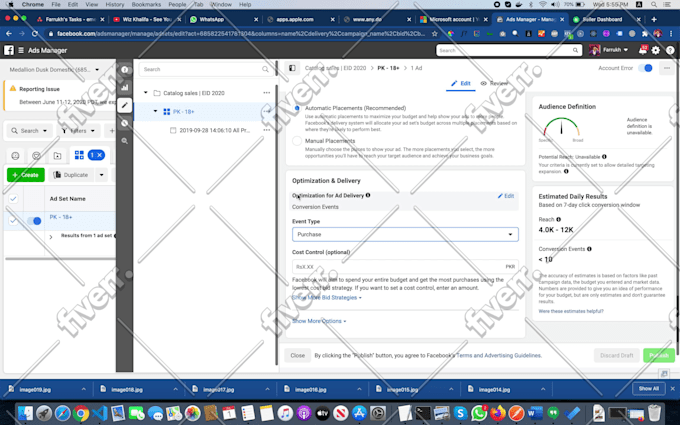Open the Duplicate dropdown arrow
Screen dimensions: 680x425
tap(101, 175)
